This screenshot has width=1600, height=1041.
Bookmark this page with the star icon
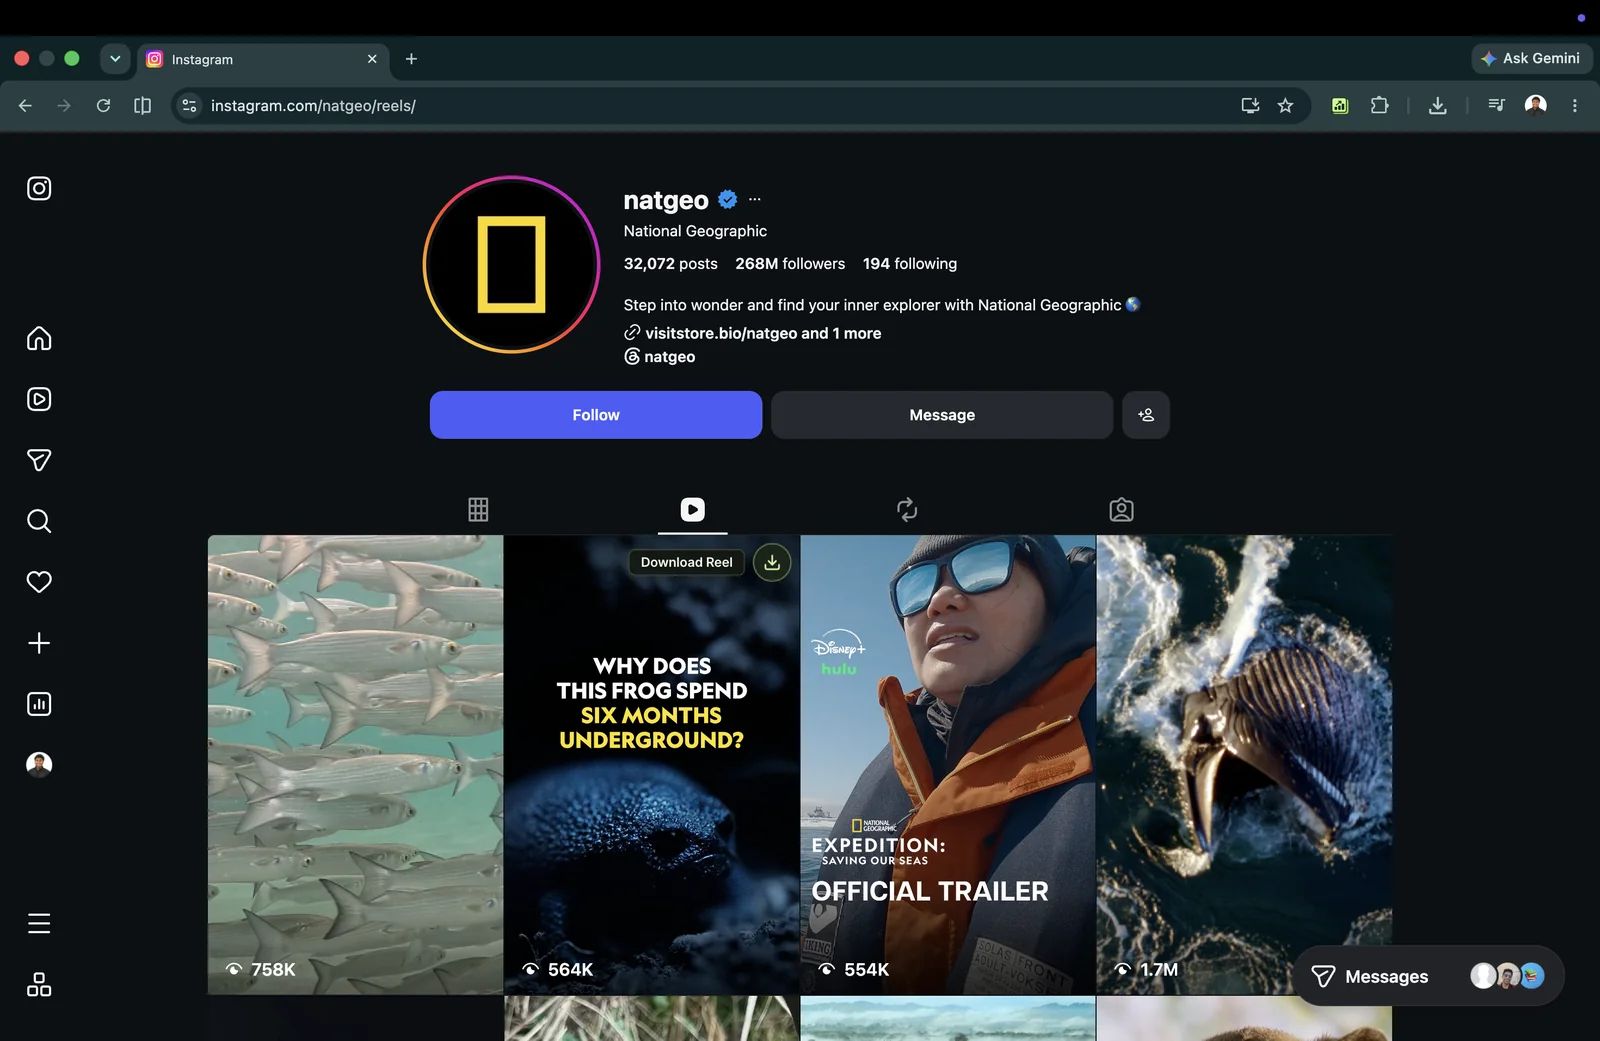[1285, 105]
